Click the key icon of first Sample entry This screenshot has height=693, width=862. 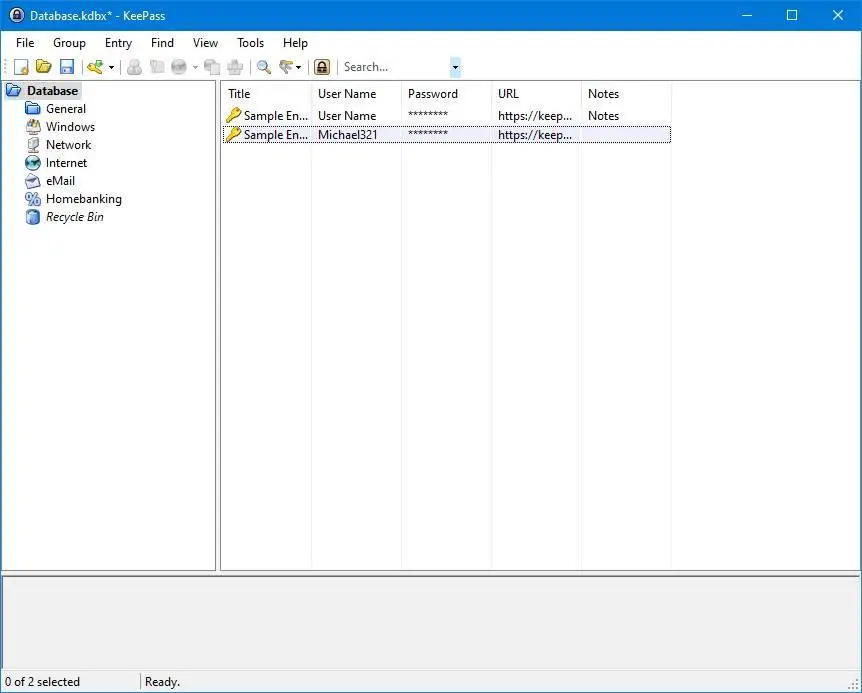[x=233, y=115]
